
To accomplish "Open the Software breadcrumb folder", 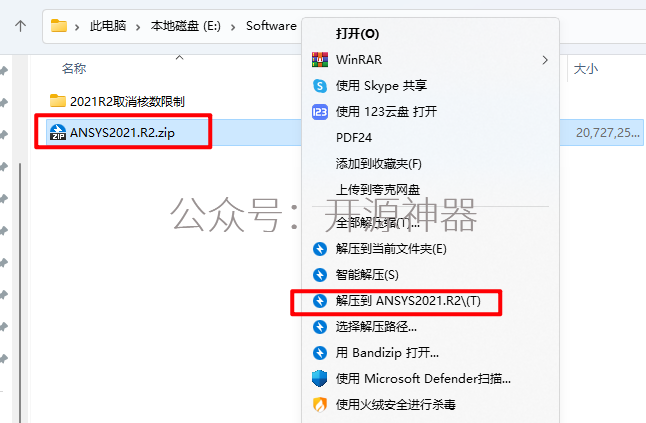I will pyautogui.click(x=271, y=26).
